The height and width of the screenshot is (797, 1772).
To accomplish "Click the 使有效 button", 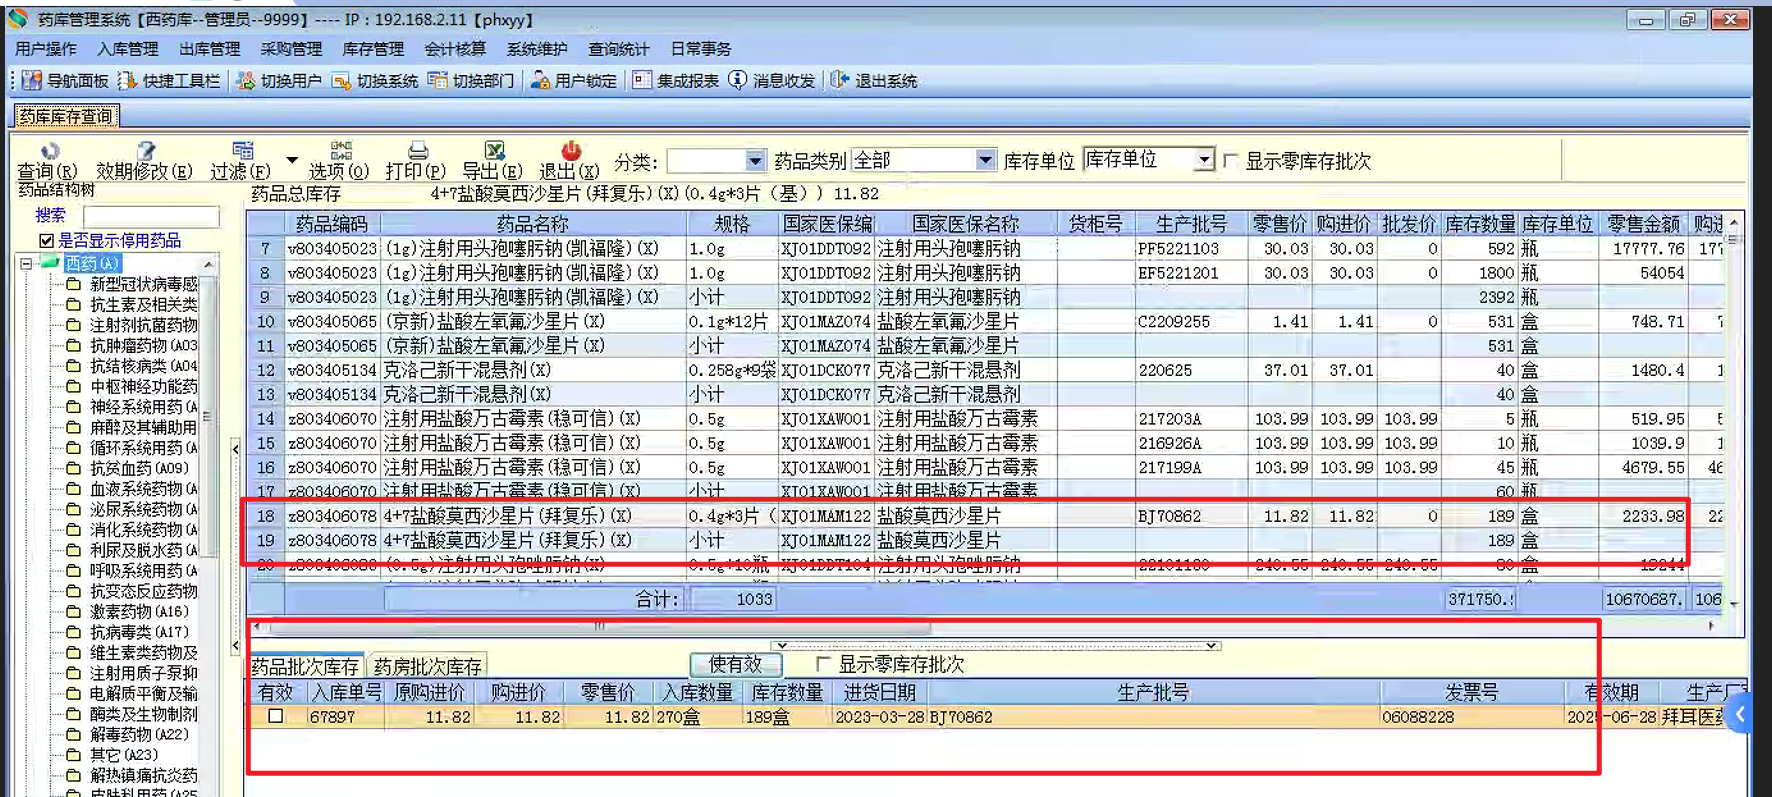I will coord(736,664).
